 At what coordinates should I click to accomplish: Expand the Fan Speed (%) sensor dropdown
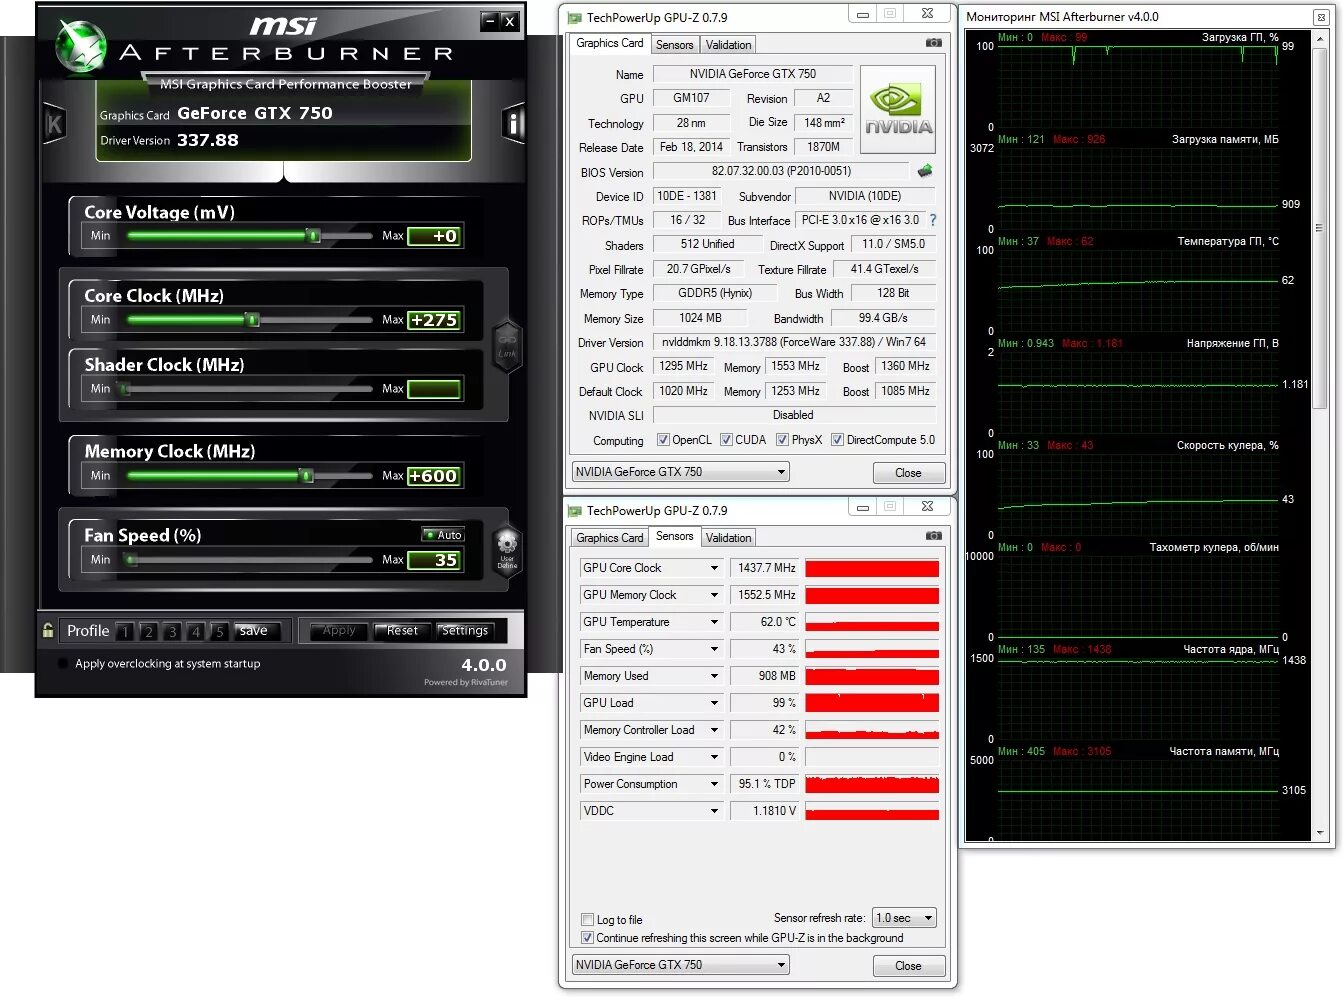click(714, 649)
